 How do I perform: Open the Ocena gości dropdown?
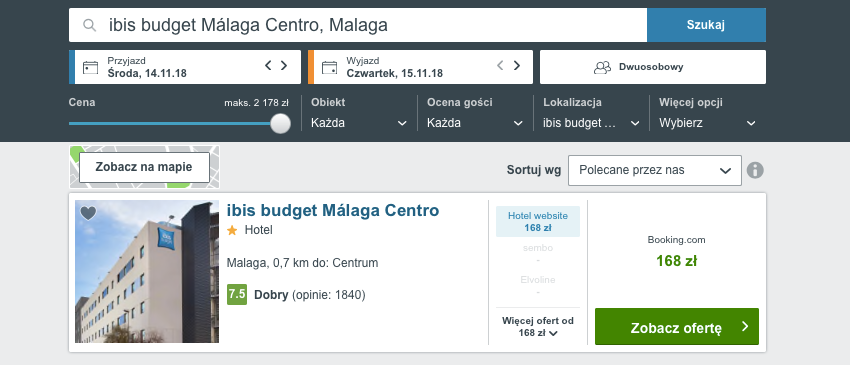475,123
